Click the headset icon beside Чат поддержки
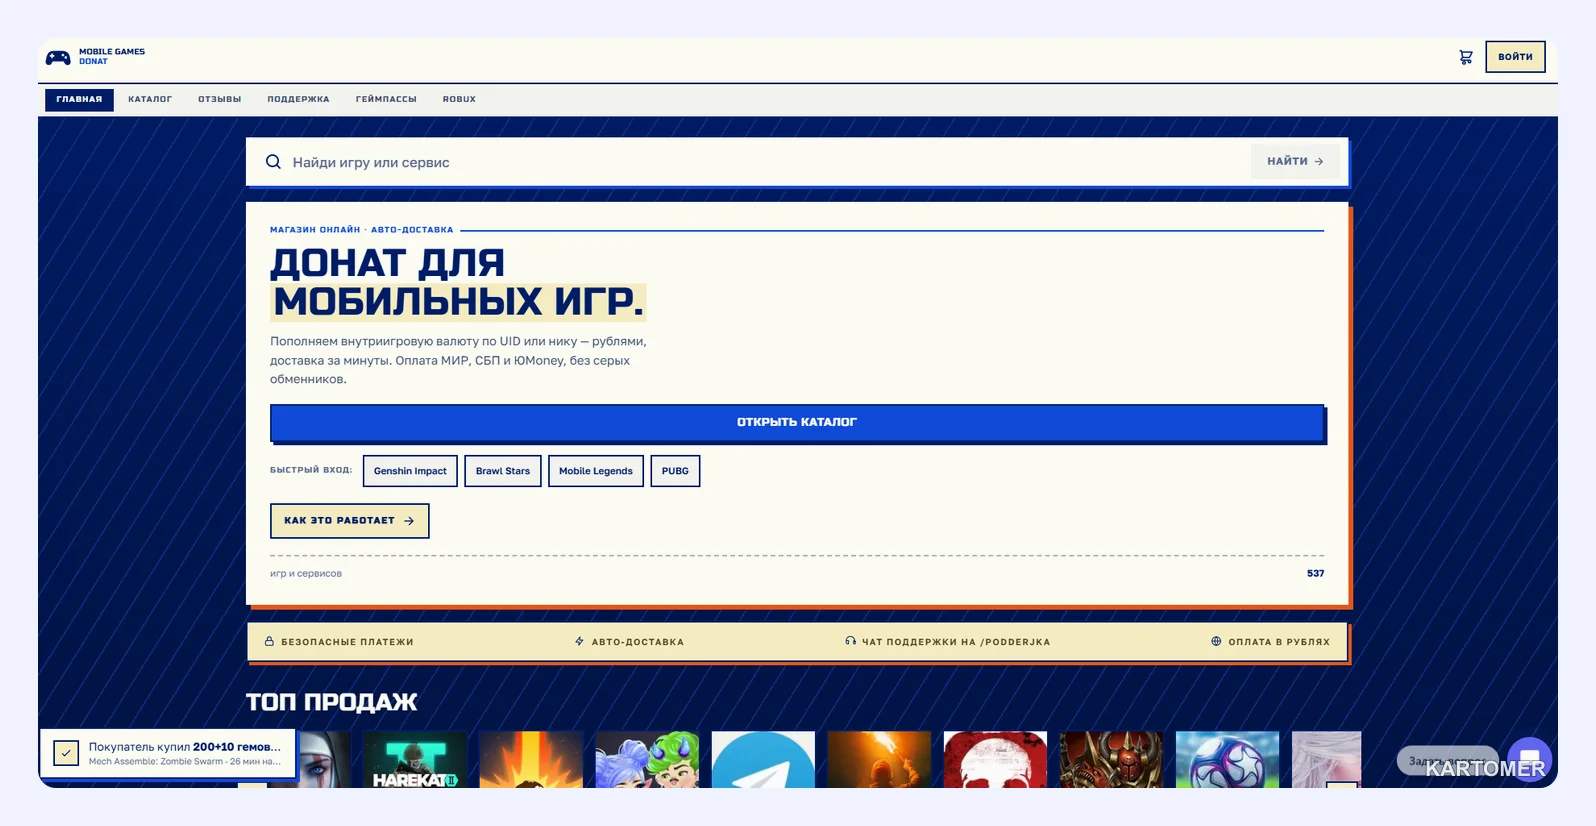 pyautogui.click(x=850, y=642)
